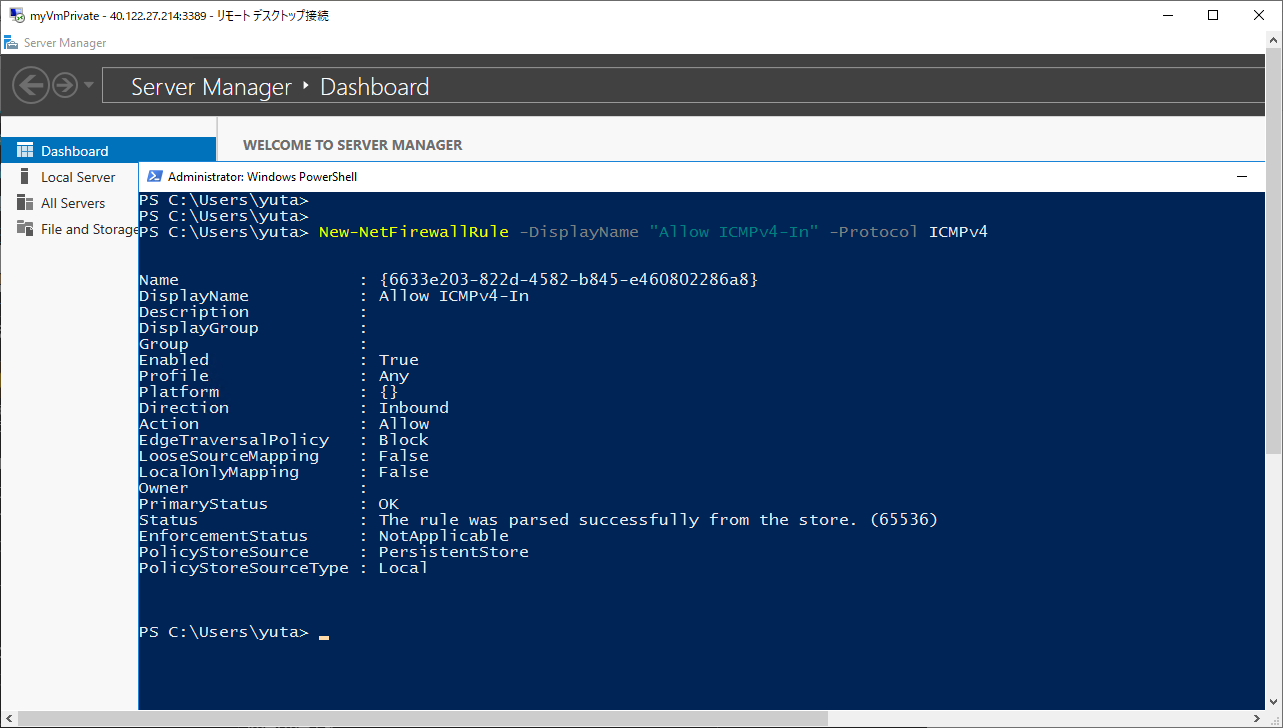The image size is (1283, 728).
Task: Open File and Storage Services item
Action: tap(89, 229)
